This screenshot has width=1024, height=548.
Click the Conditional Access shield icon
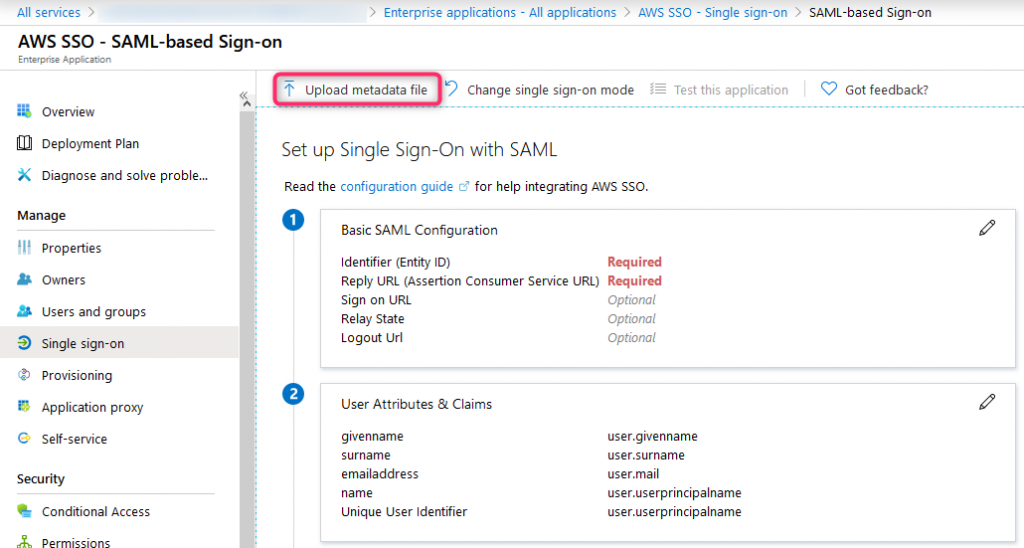[x=24, y=511]
